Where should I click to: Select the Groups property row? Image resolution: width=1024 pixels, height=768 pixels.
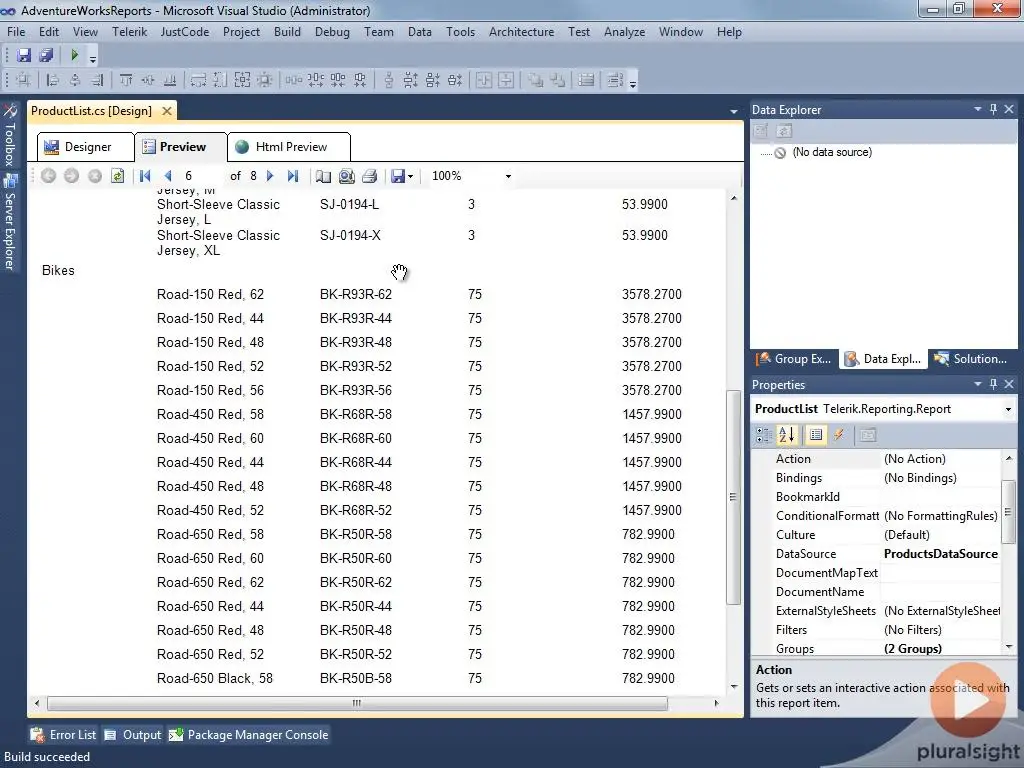876,649
